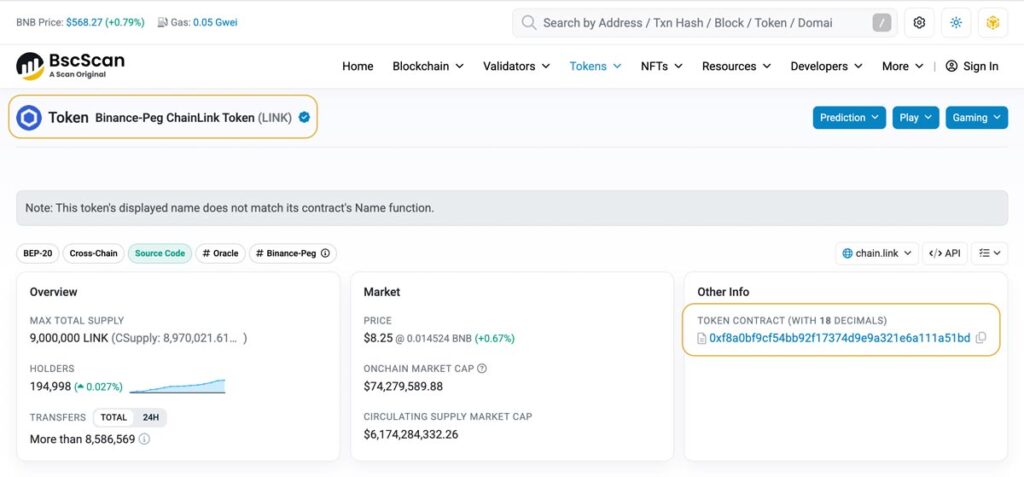
Task: Copy the token contract address
Action: (980, 338)
